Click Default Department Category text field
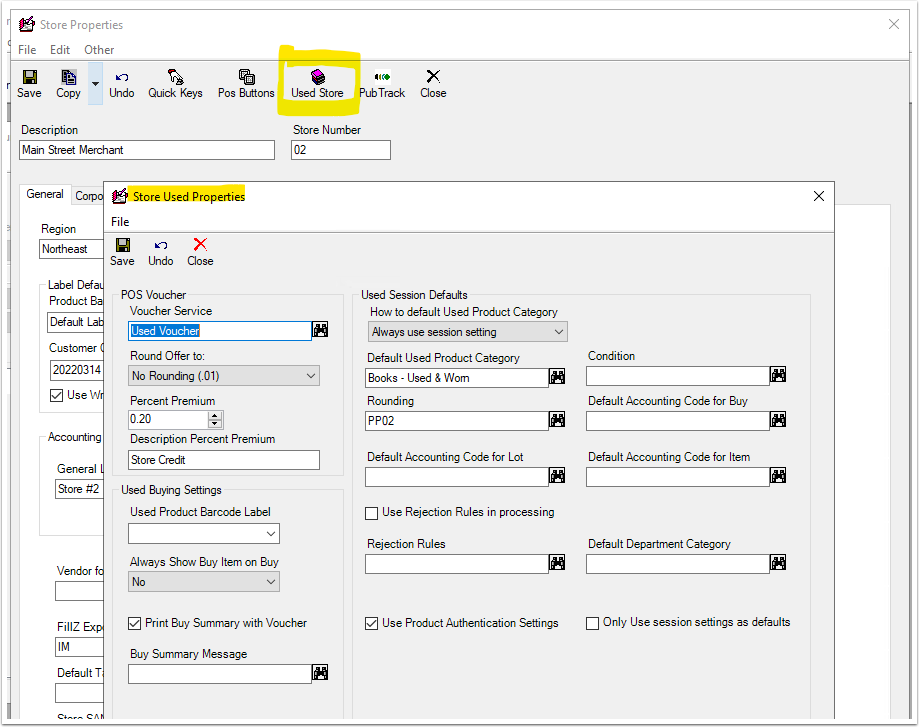 pos(678,564)
